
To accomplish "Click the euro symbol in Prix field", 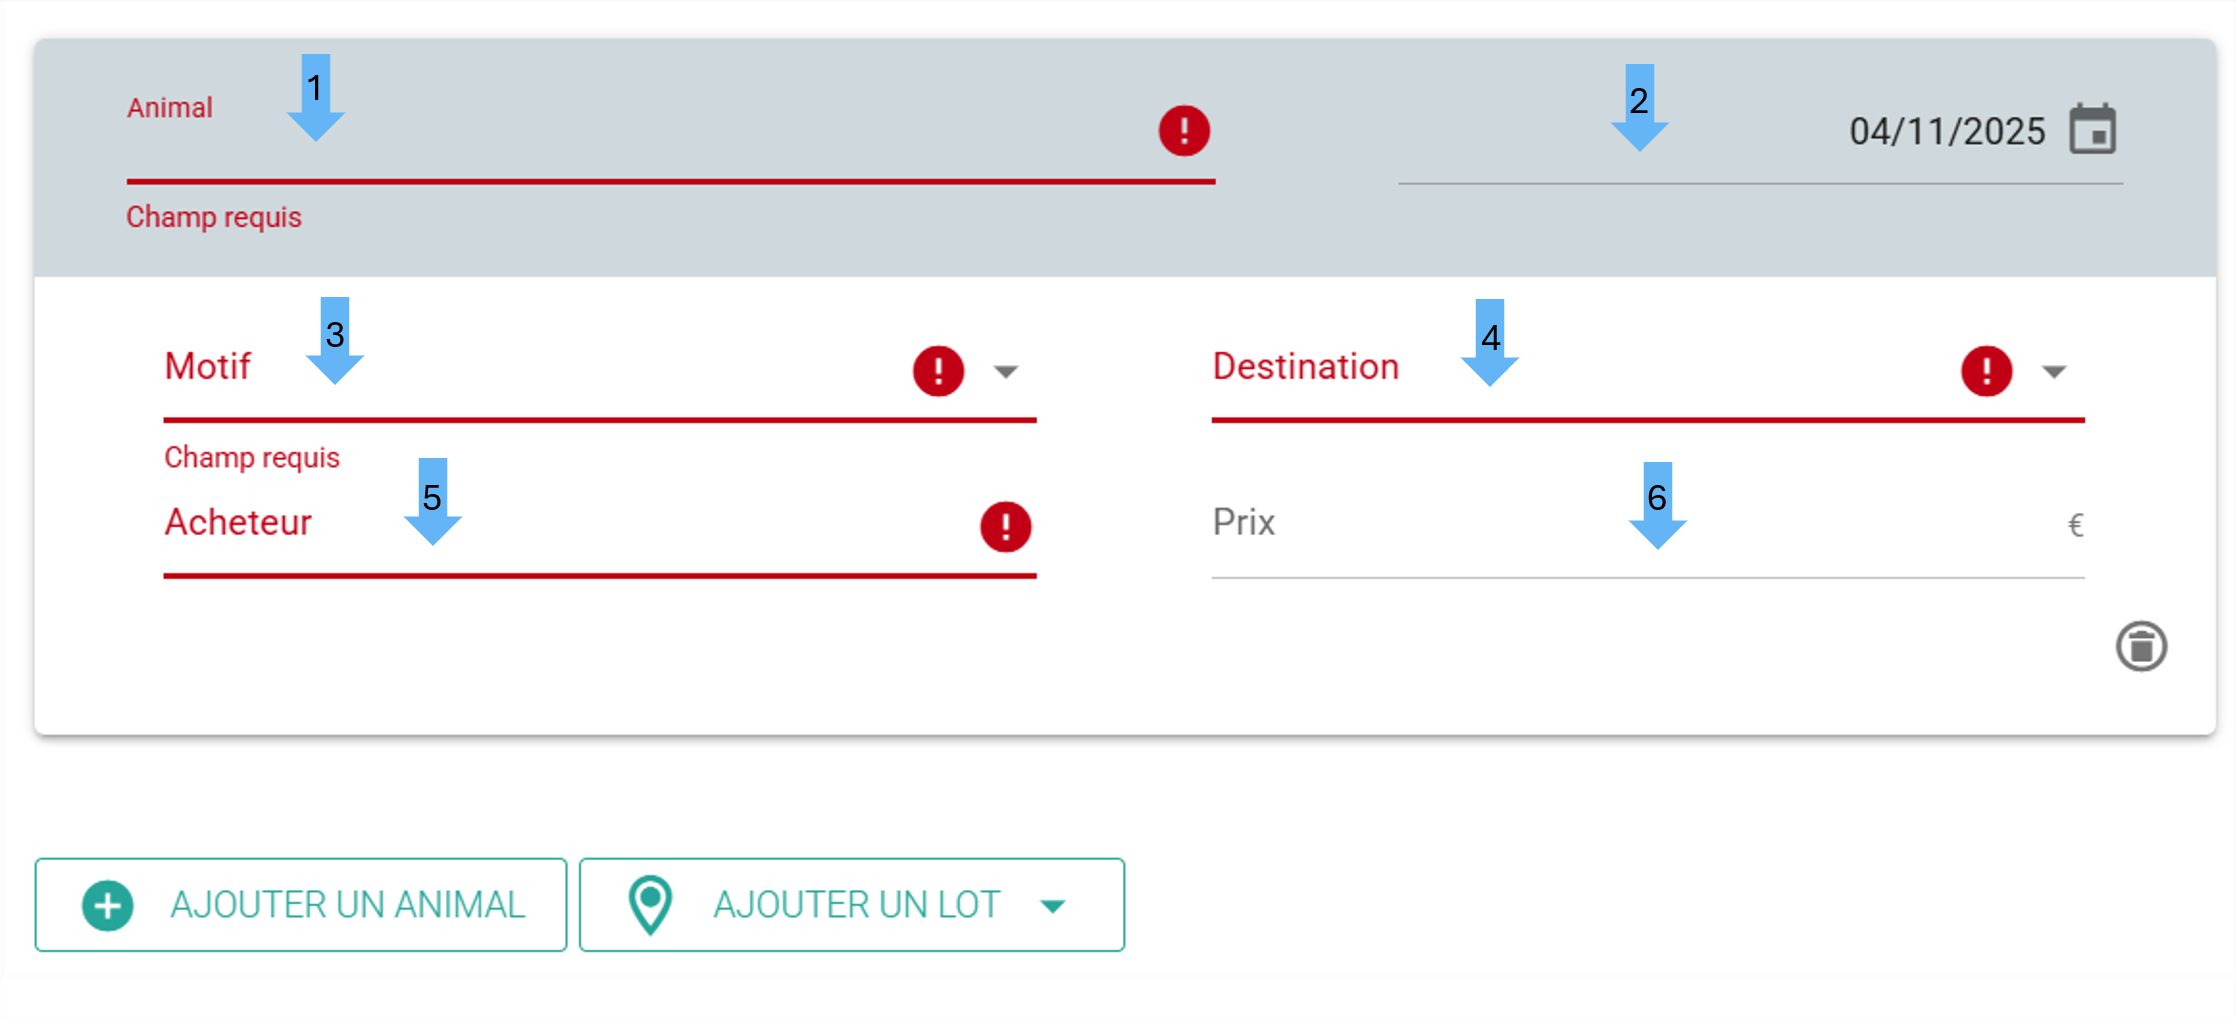I will tap(2075, 525).
